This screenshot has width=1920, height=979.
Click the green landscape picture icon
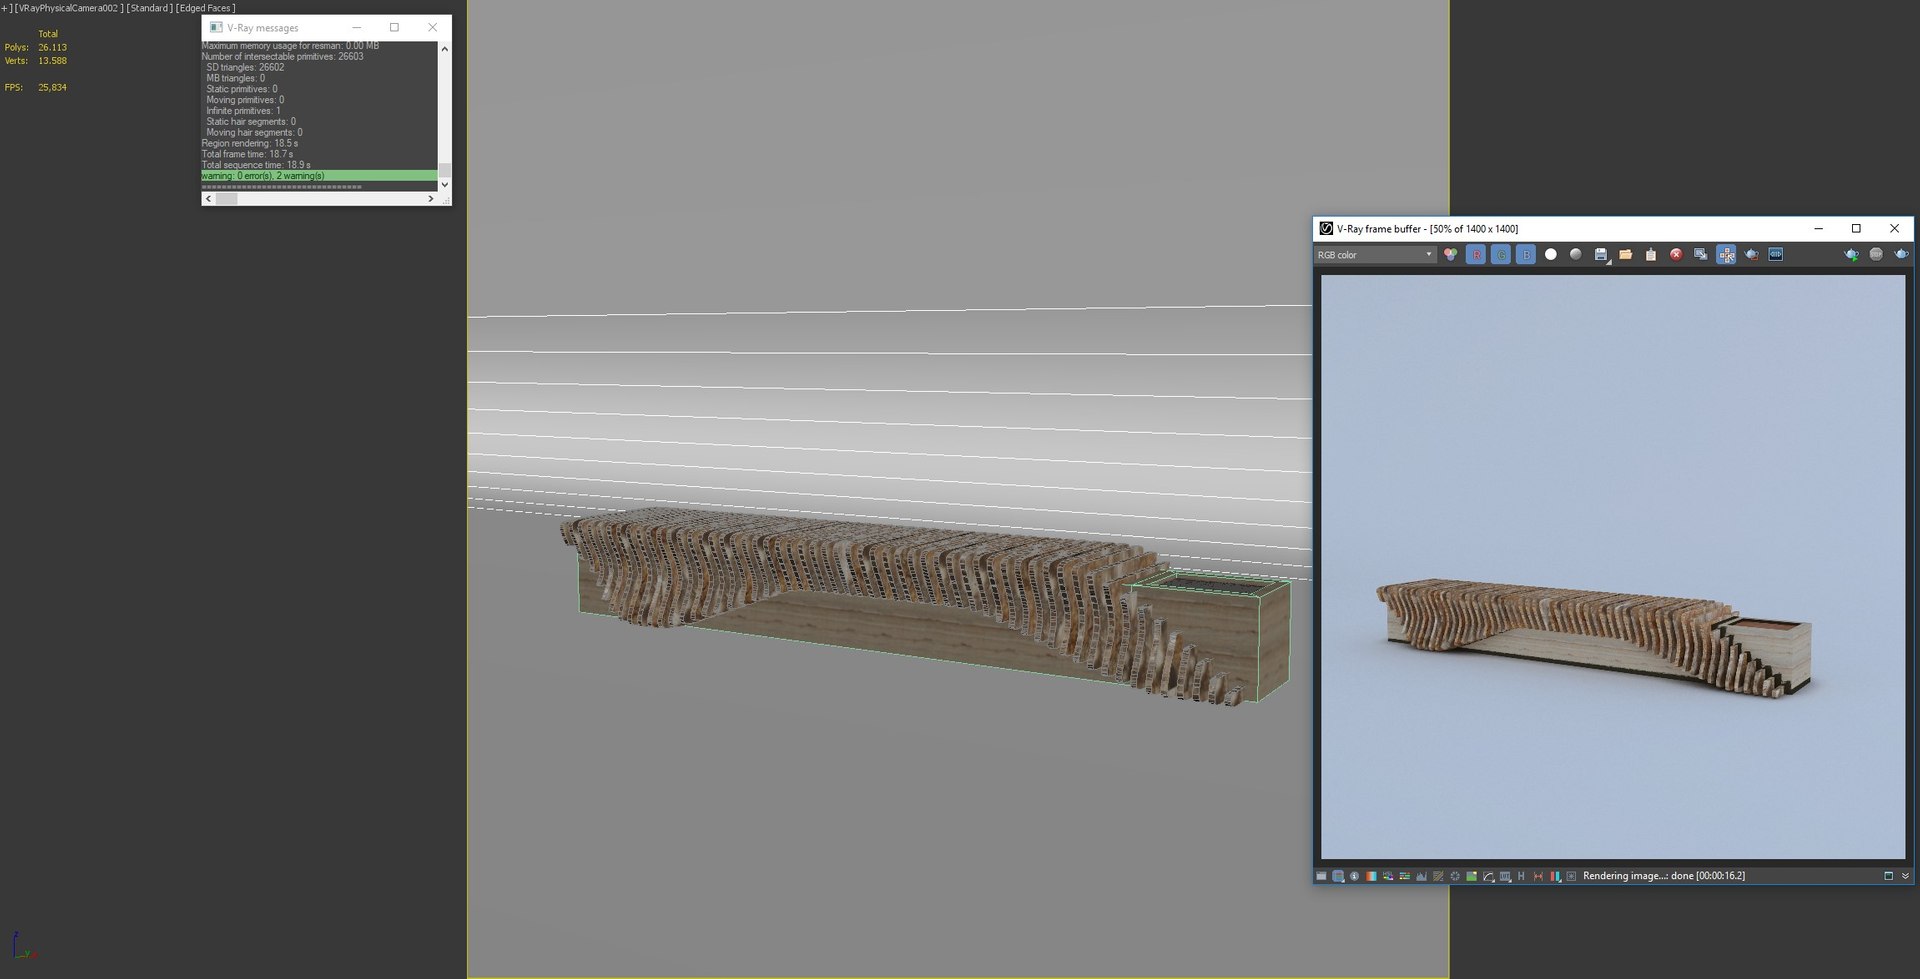click(1471, 876)
